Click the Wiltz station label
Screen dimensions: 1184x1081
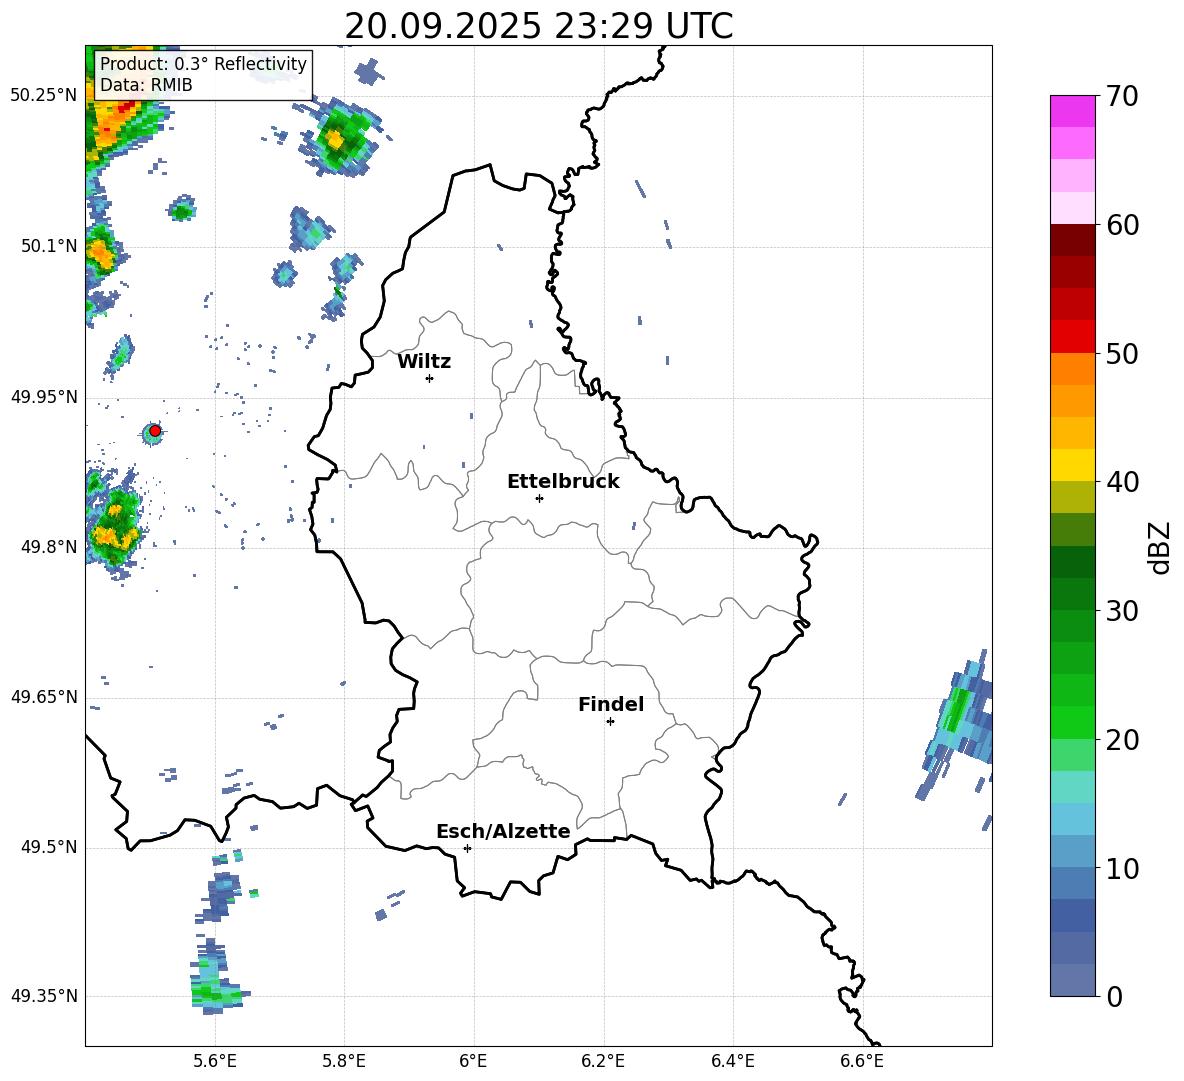[x=424, y=362]
